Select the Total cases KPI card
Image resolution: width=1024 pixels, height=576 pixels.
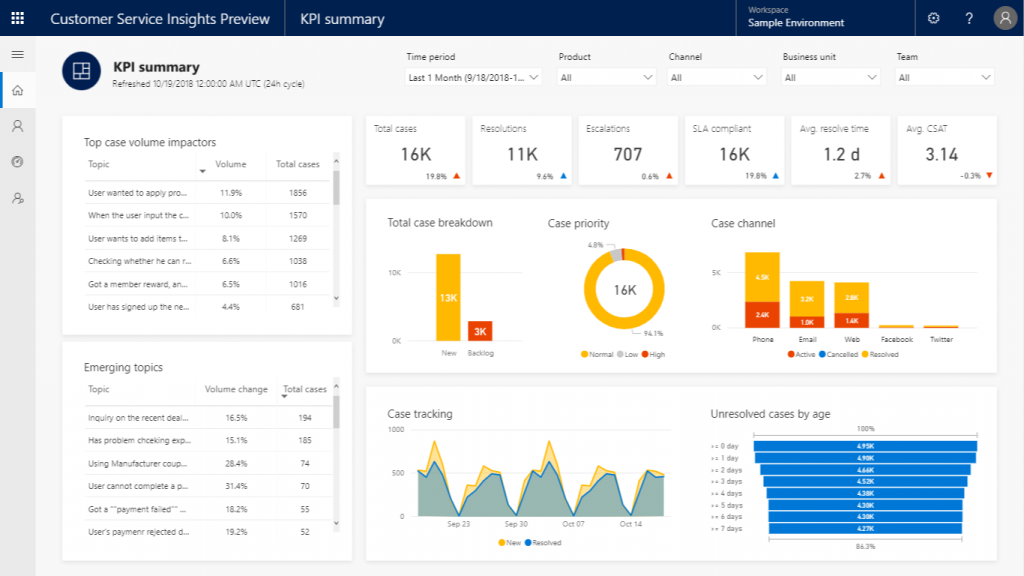[415, 148]
